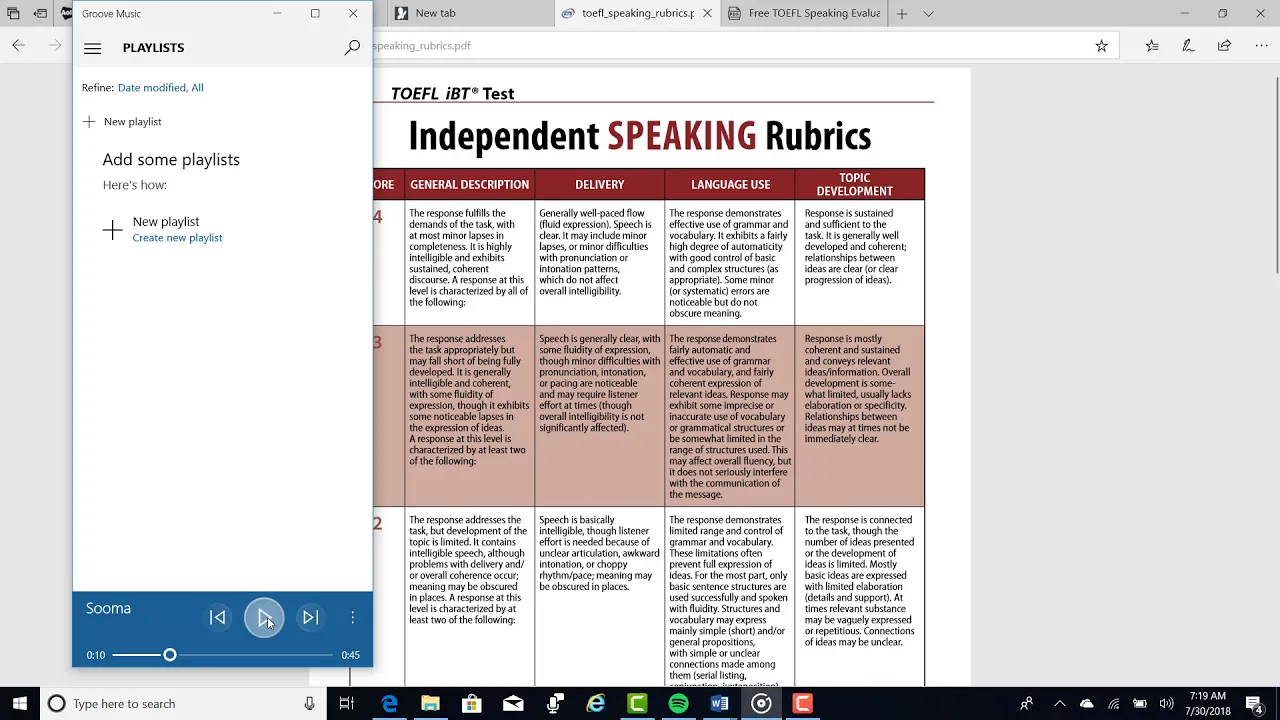Click the GENERAL DESCRIPTION column header
Screen dimensions: 1280x720
click(x=469, y=185)
